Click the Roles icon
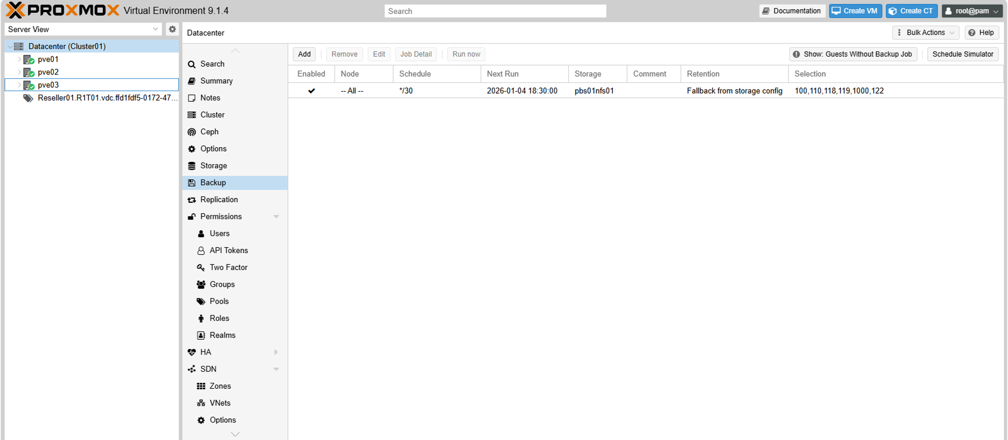Screen dimensions: 1008x440 (x=201, y=318)
